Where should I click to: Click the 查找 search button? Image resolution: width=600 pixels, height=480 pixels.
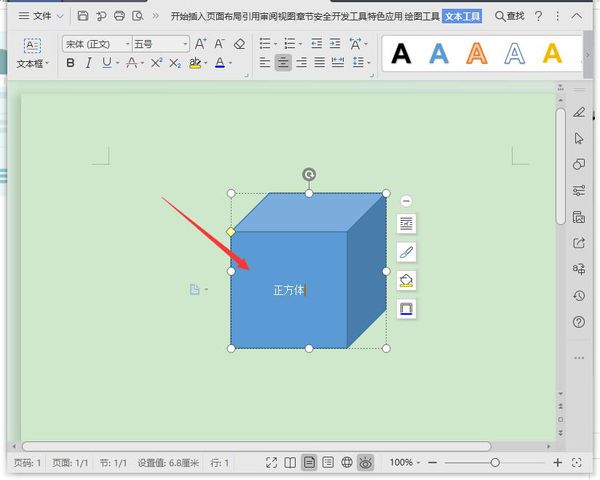click(x=509, y=16)
